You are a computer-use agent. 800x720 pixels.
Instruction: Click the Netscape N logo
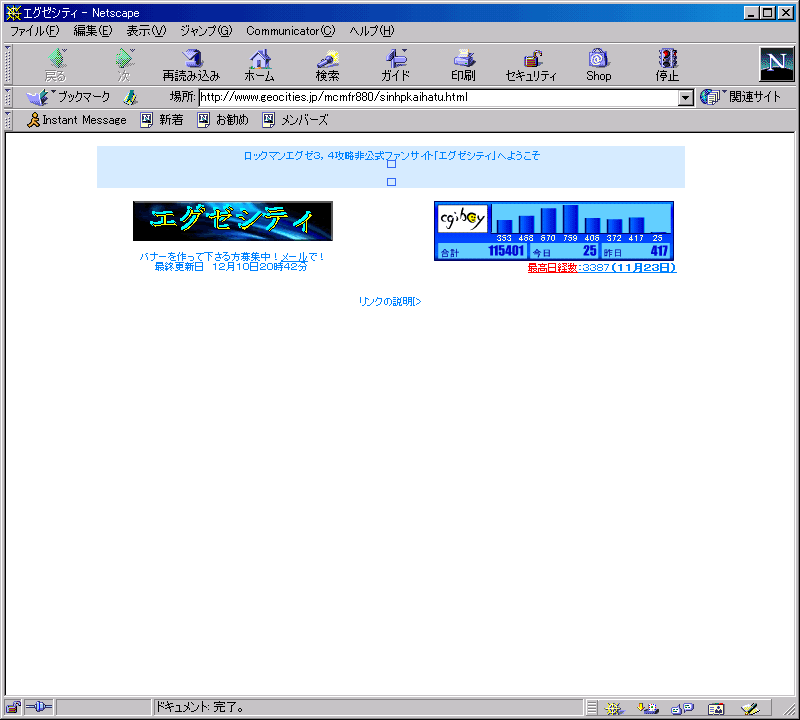pyautogui.click(x=777, y=64)
